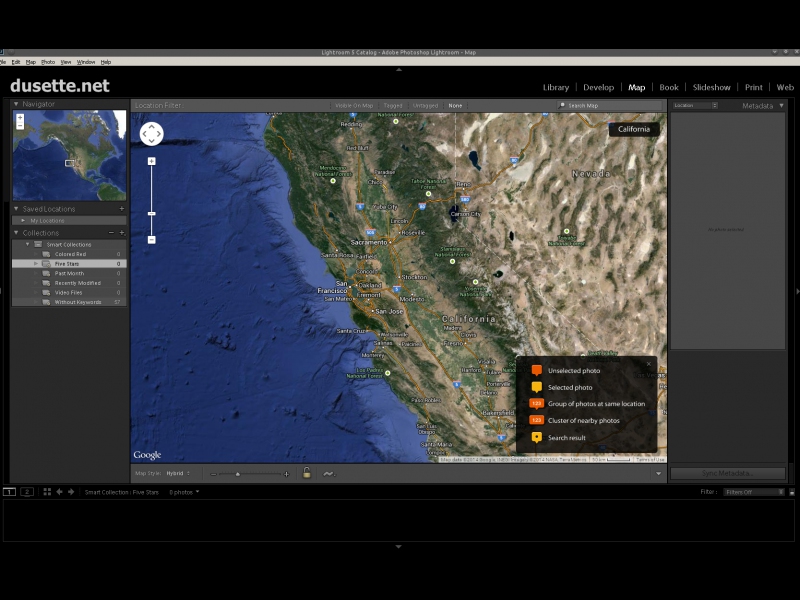This screenshot has height=600, width=800.
Task: Switch to the Book module
Action: [x=669, y=87]
